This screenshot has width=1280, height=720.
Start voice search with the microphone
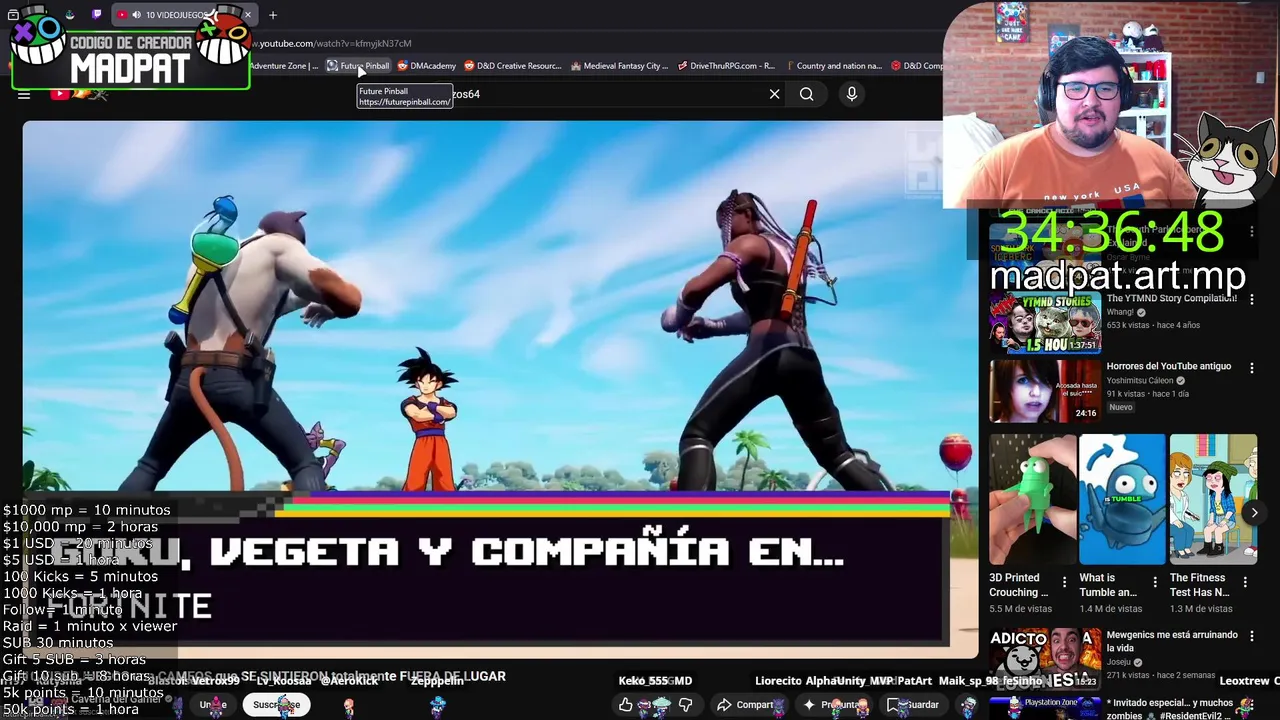coord(852,94)
